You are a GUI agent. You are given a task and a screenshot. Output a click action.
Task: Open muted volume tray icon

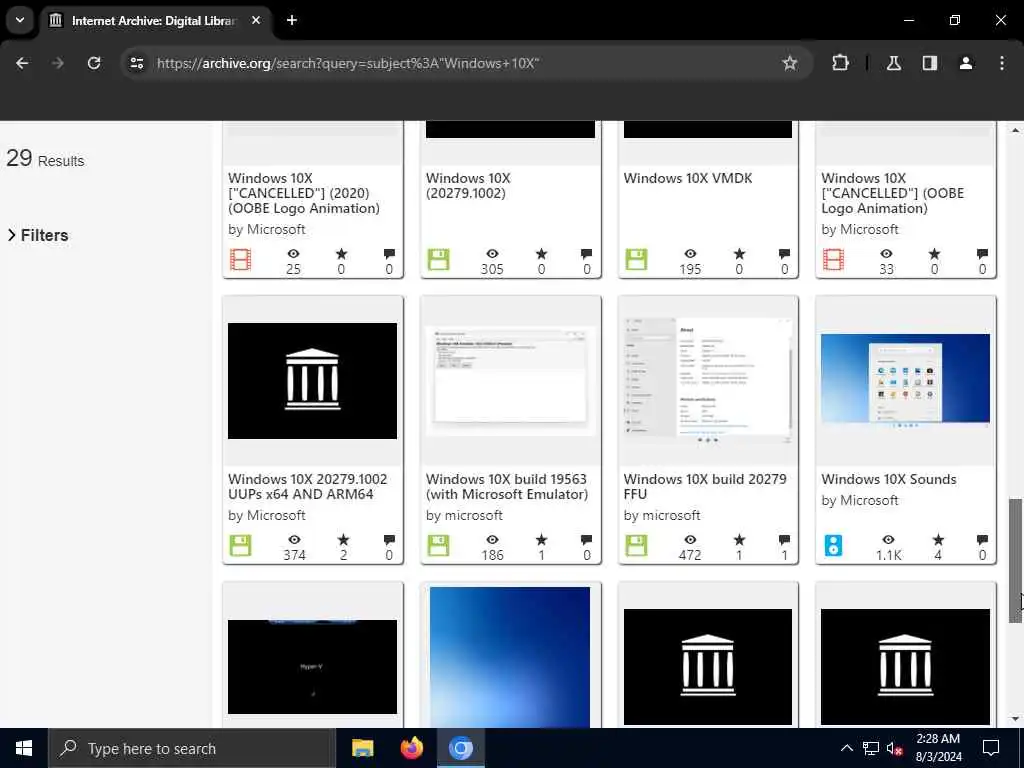[895, 748]
